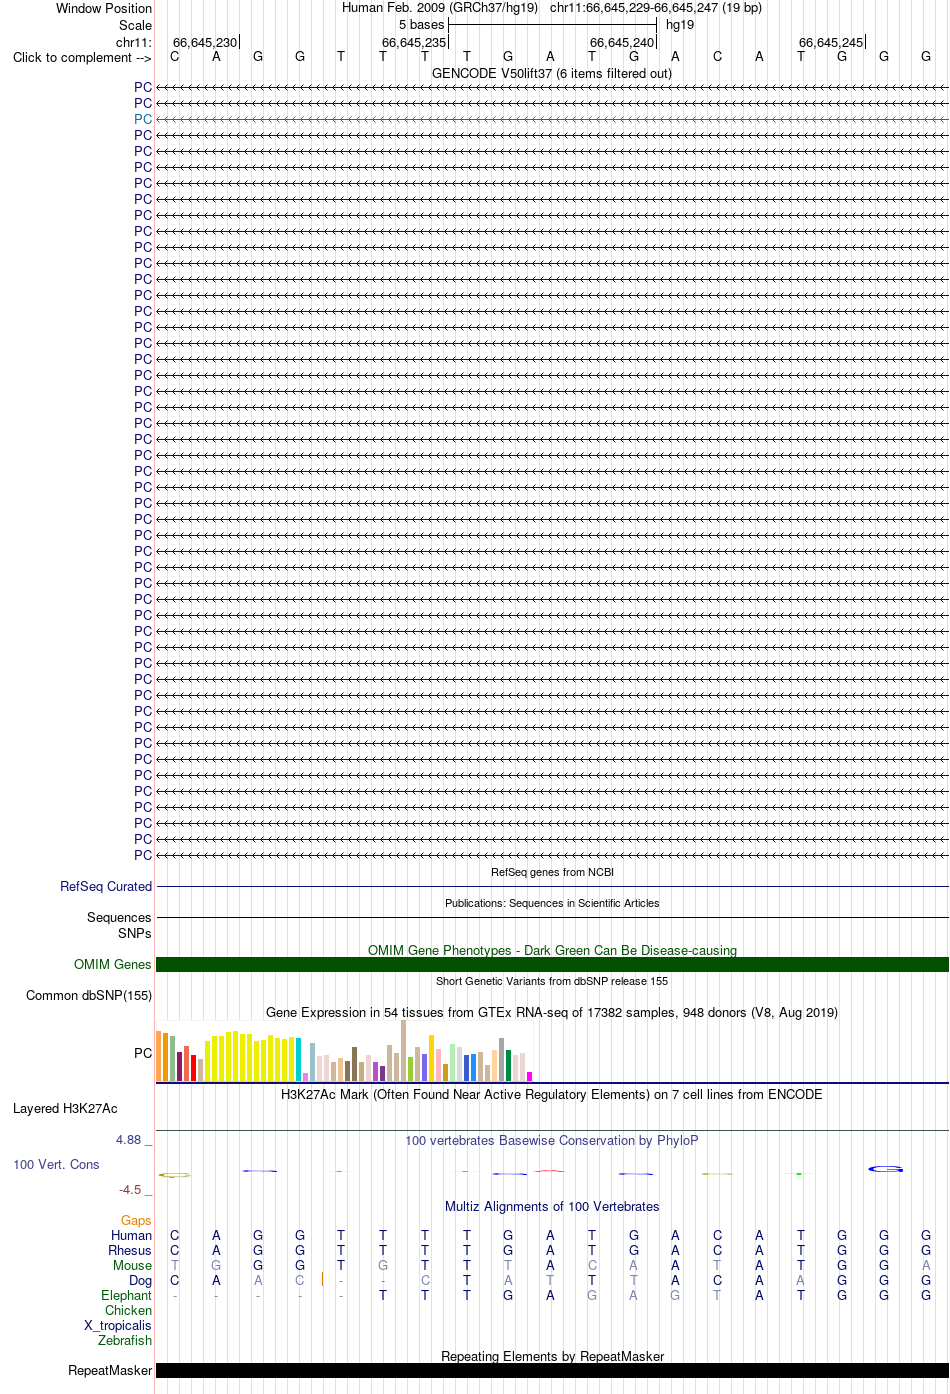Click the 'Click to complement -->' label

82,57
